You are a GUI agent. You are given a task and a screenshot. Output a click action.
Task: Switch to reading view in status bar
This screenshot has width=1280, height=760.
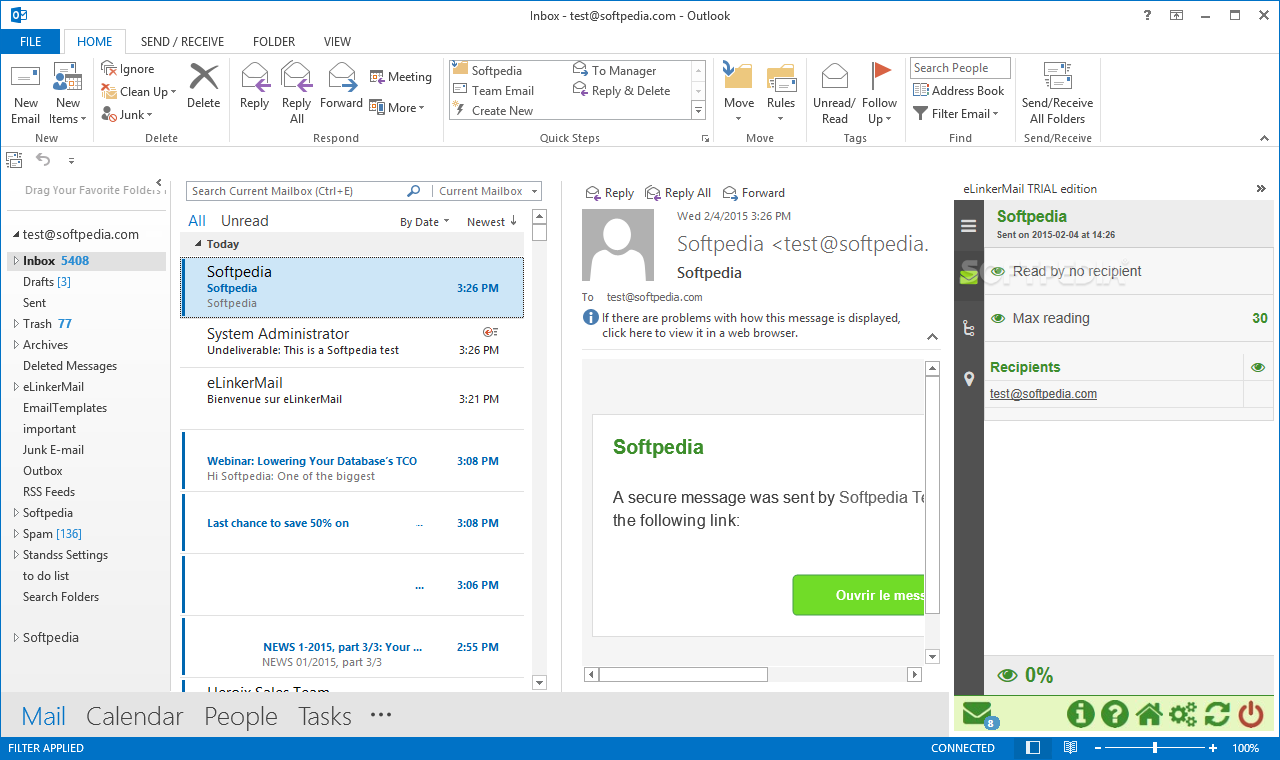pyautogui.click(x=1070, y=748)
